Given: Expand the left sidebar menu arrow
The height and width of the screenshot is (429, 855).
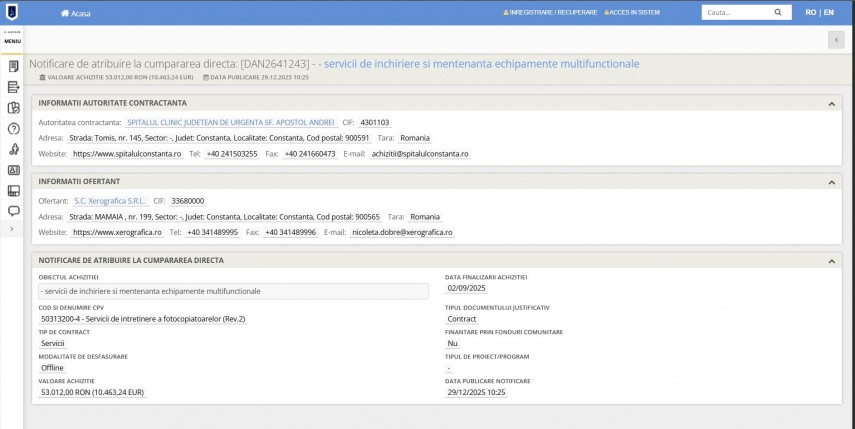Looking at the screenshot, I should 12,230.
